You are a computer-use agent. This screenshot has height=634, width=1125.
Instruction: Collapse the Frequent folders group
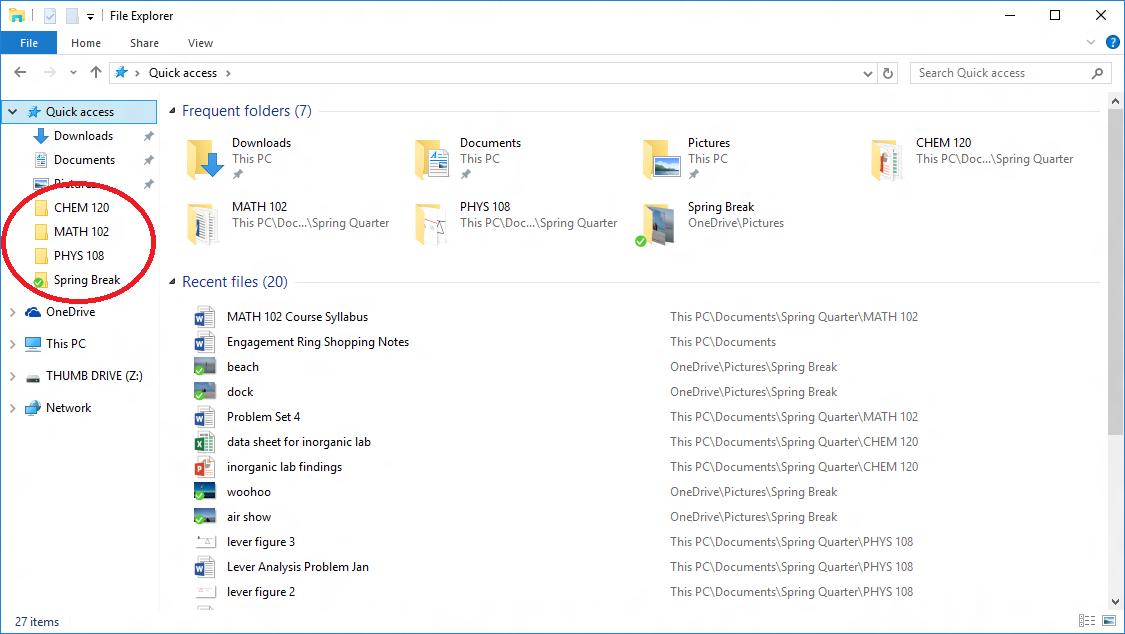tap(172, 110)
